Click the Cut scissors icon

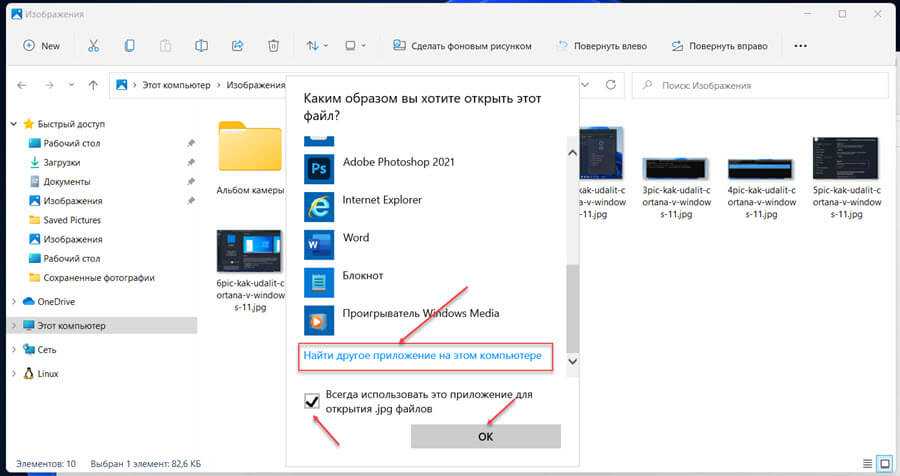94,46
